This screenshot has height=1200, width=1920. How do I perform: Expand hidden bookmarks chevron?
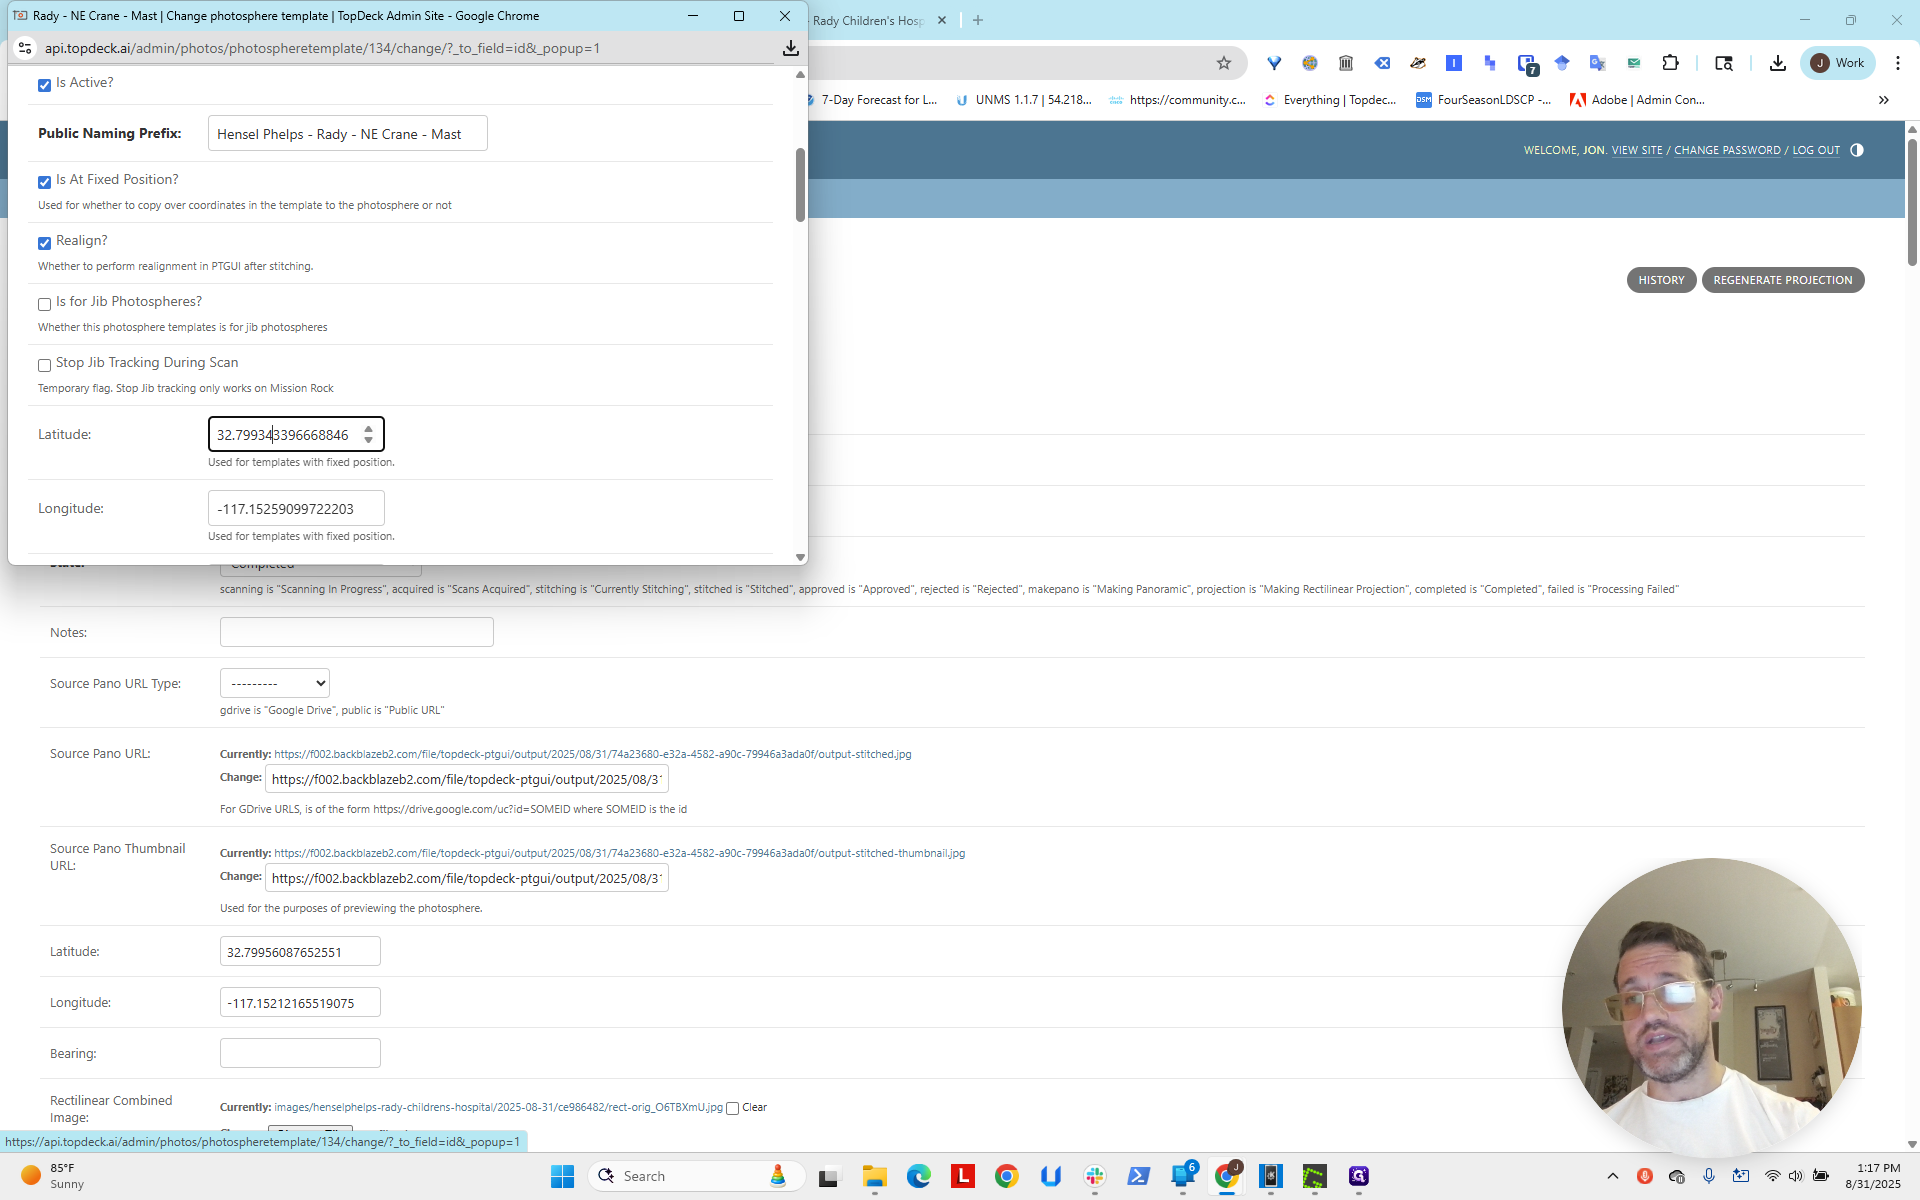click(x=1883, y=100)
